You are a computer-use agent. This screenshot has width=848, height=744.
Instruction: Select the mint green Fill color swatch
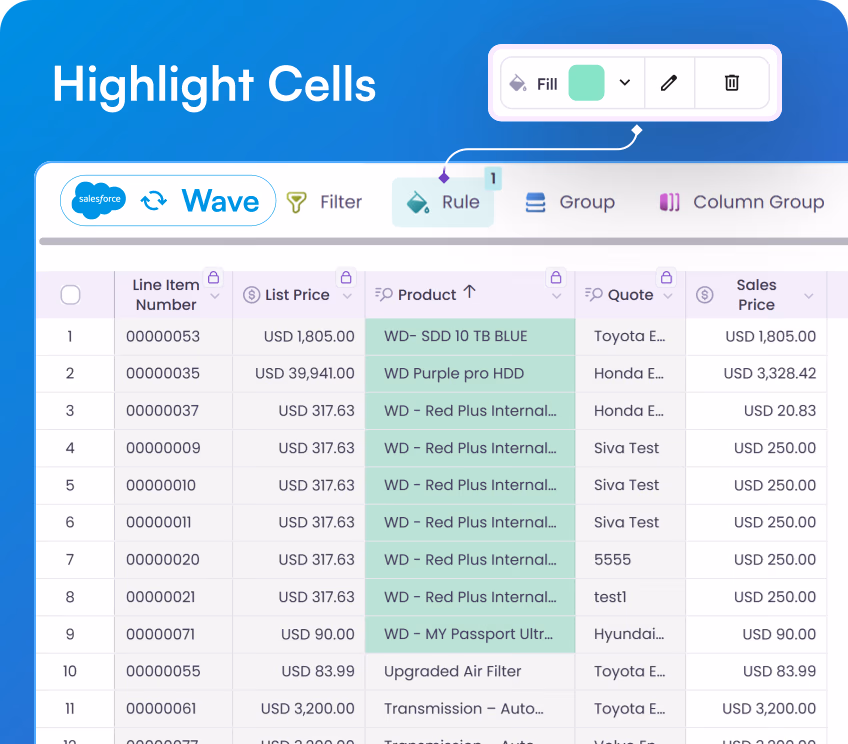586,83
